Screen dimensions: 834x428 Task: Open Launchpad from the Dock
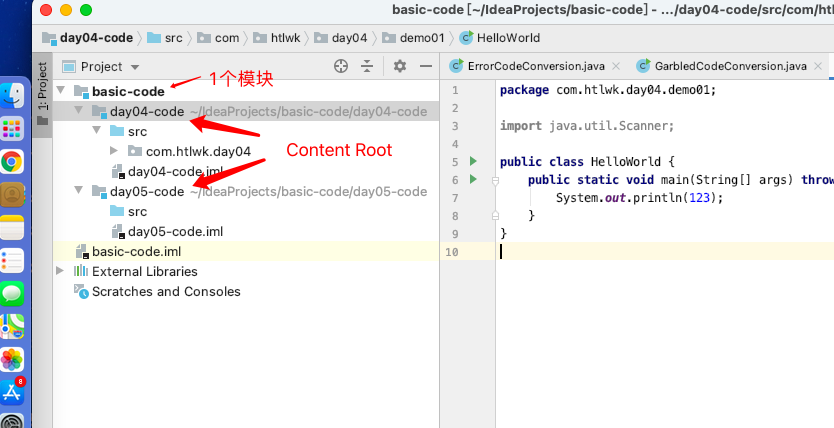click(12, 129)
